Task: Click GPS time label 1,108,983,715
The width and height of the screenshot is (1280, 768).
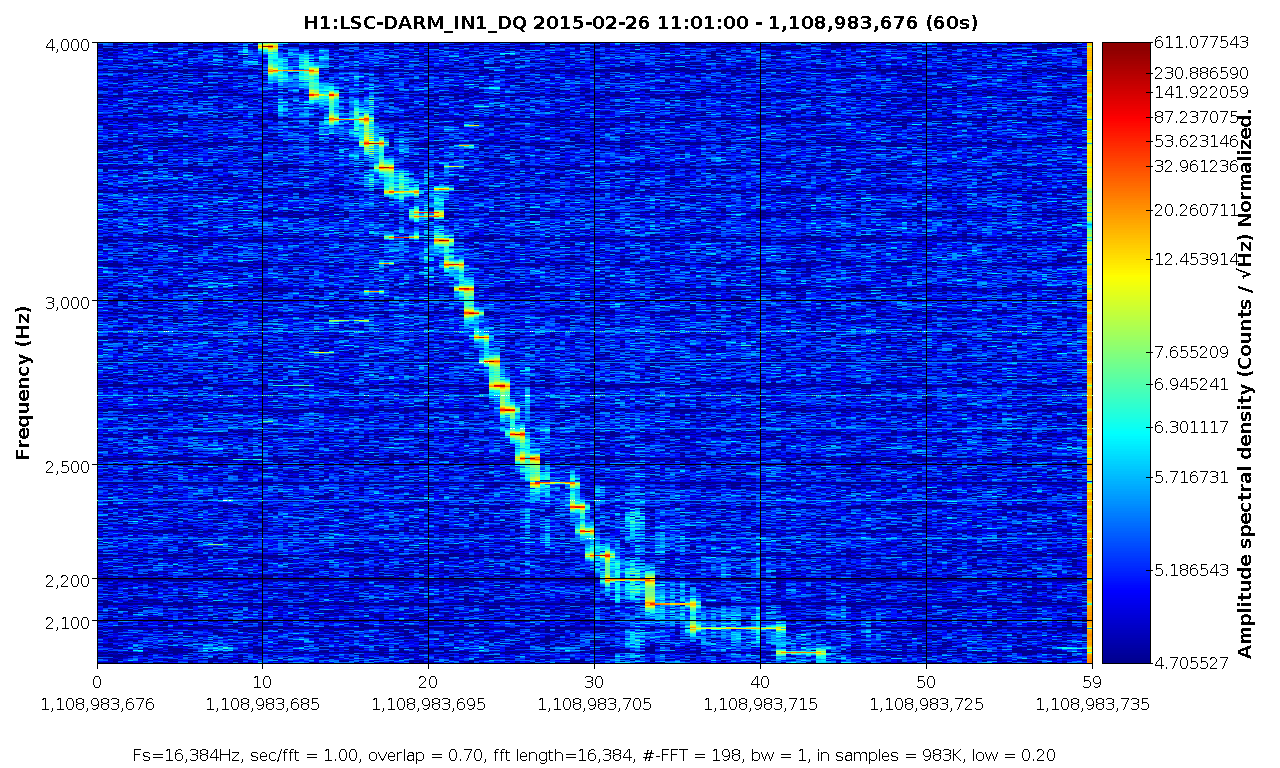Action: click(x=760, y=704)
